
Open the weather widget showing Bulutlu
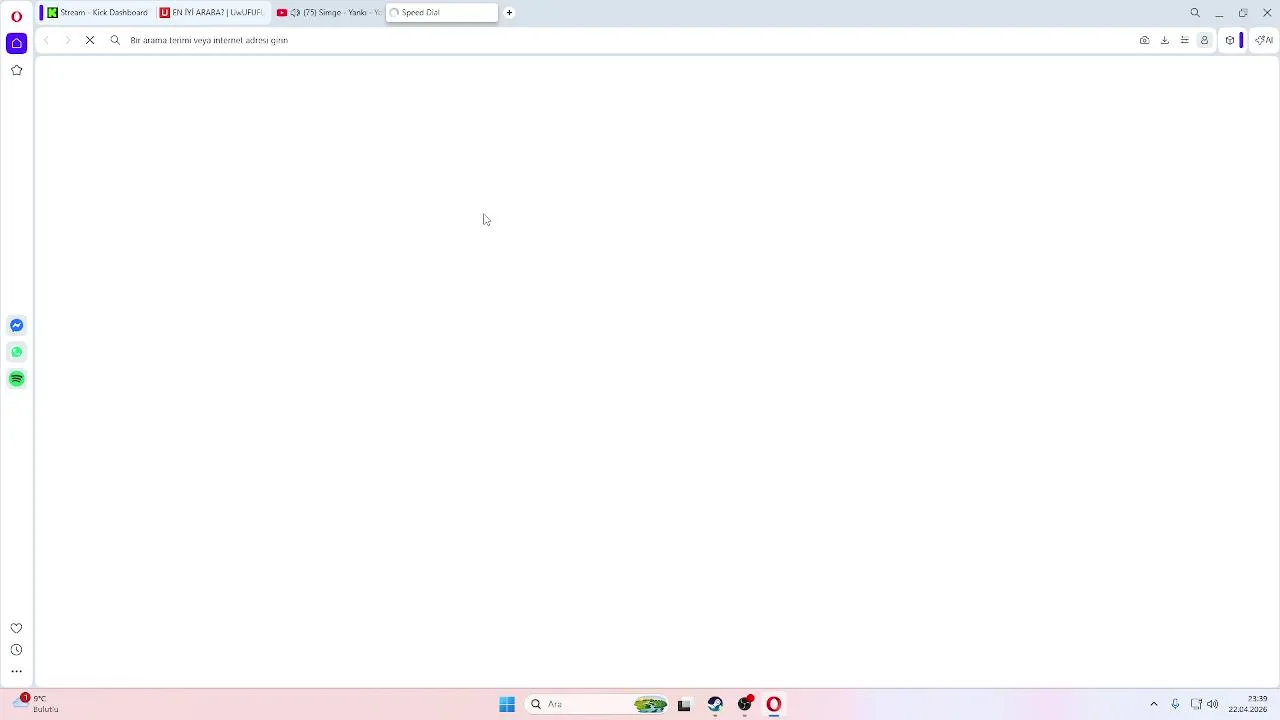point(36,704)
